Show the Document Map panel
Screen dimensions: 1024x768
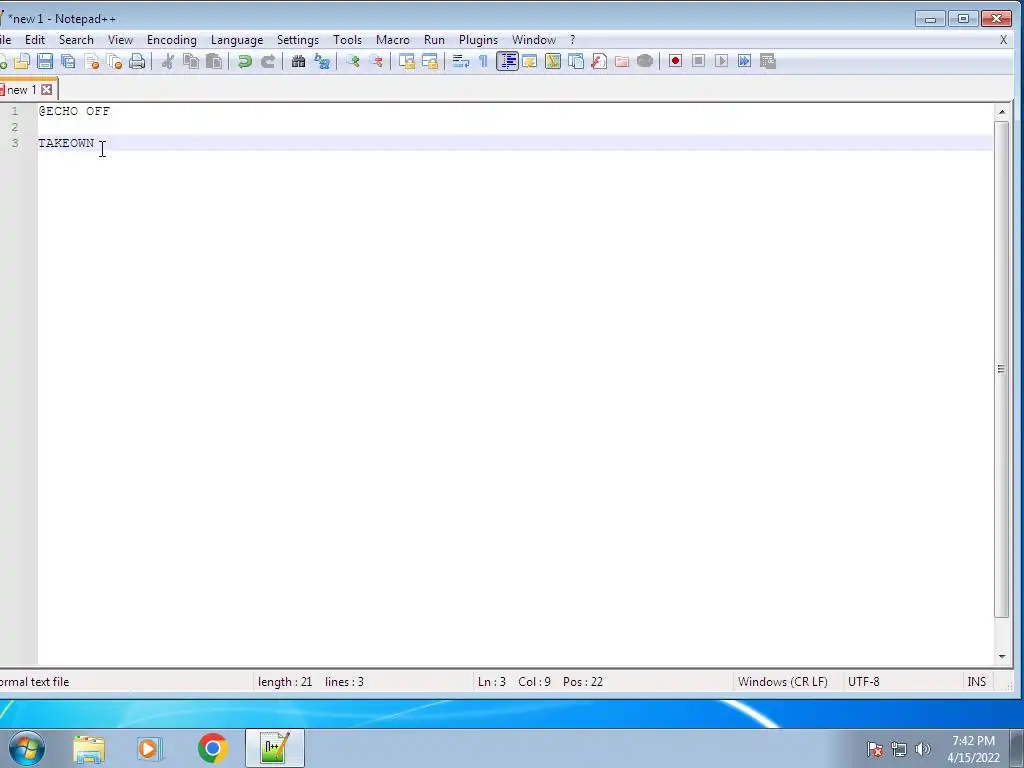(x=553, y=61)
